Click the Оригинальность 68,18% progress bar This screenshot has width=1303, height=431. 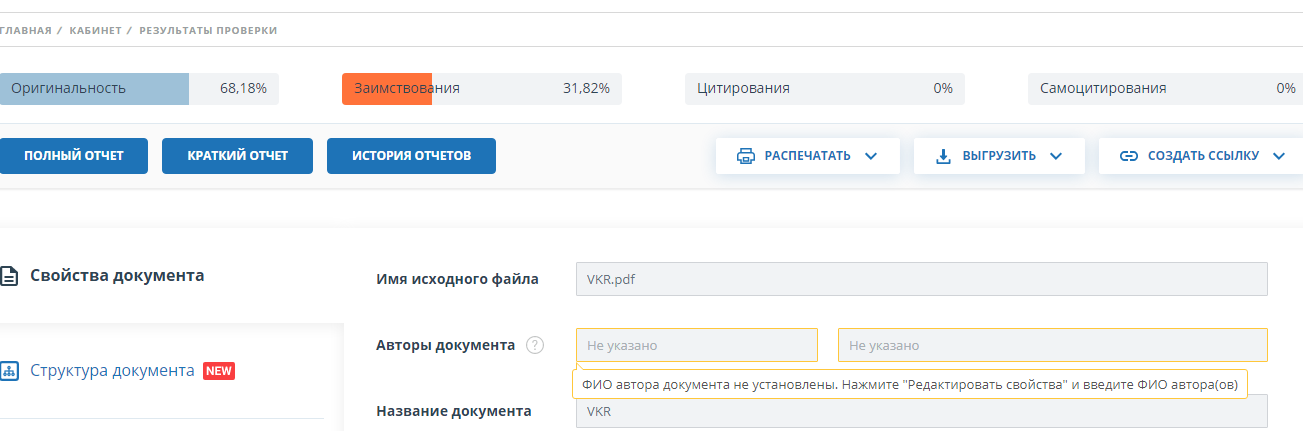[139, 88]
